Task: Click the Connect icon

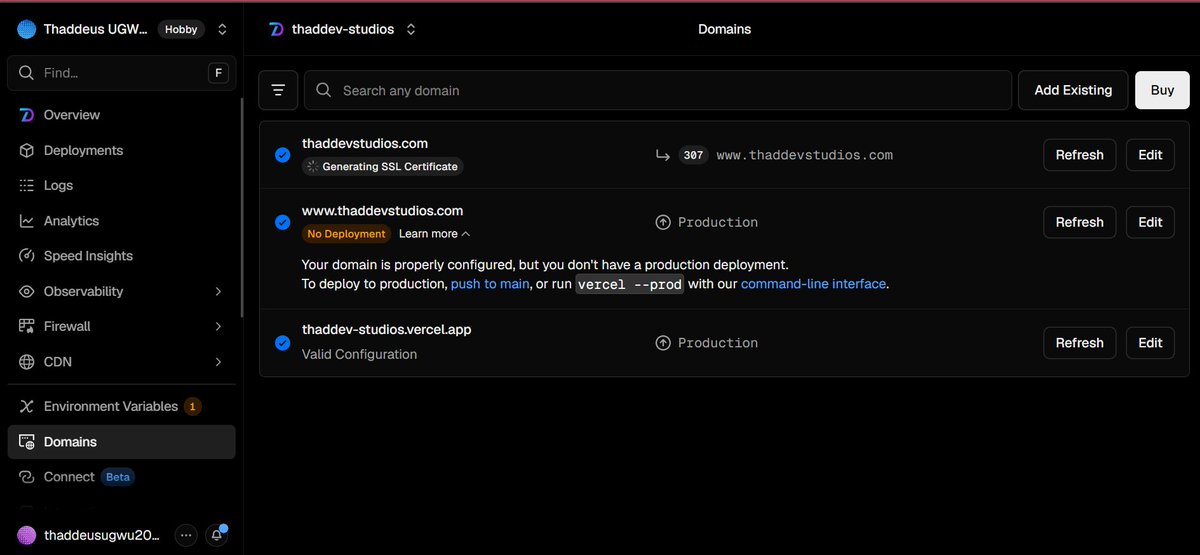Action: (26, 477)
